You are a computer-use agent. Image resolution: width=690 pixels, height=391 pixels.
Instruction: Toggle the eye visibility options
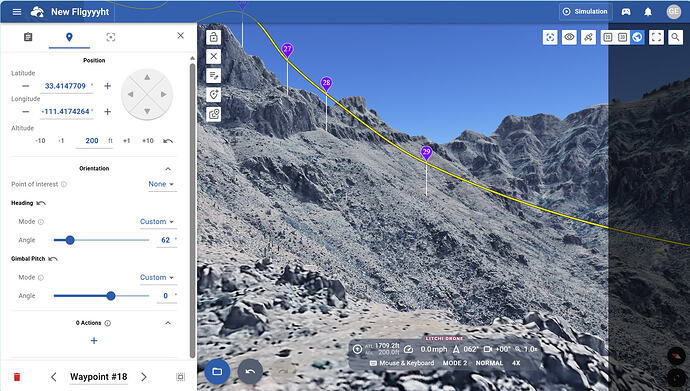[569, 37]
